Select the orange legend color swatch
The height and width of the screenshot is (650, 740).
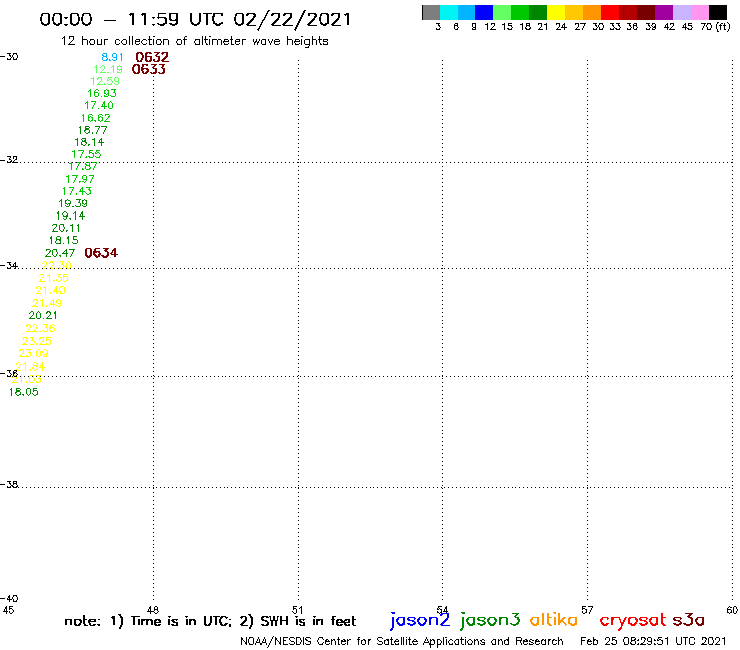click(592, 12)
